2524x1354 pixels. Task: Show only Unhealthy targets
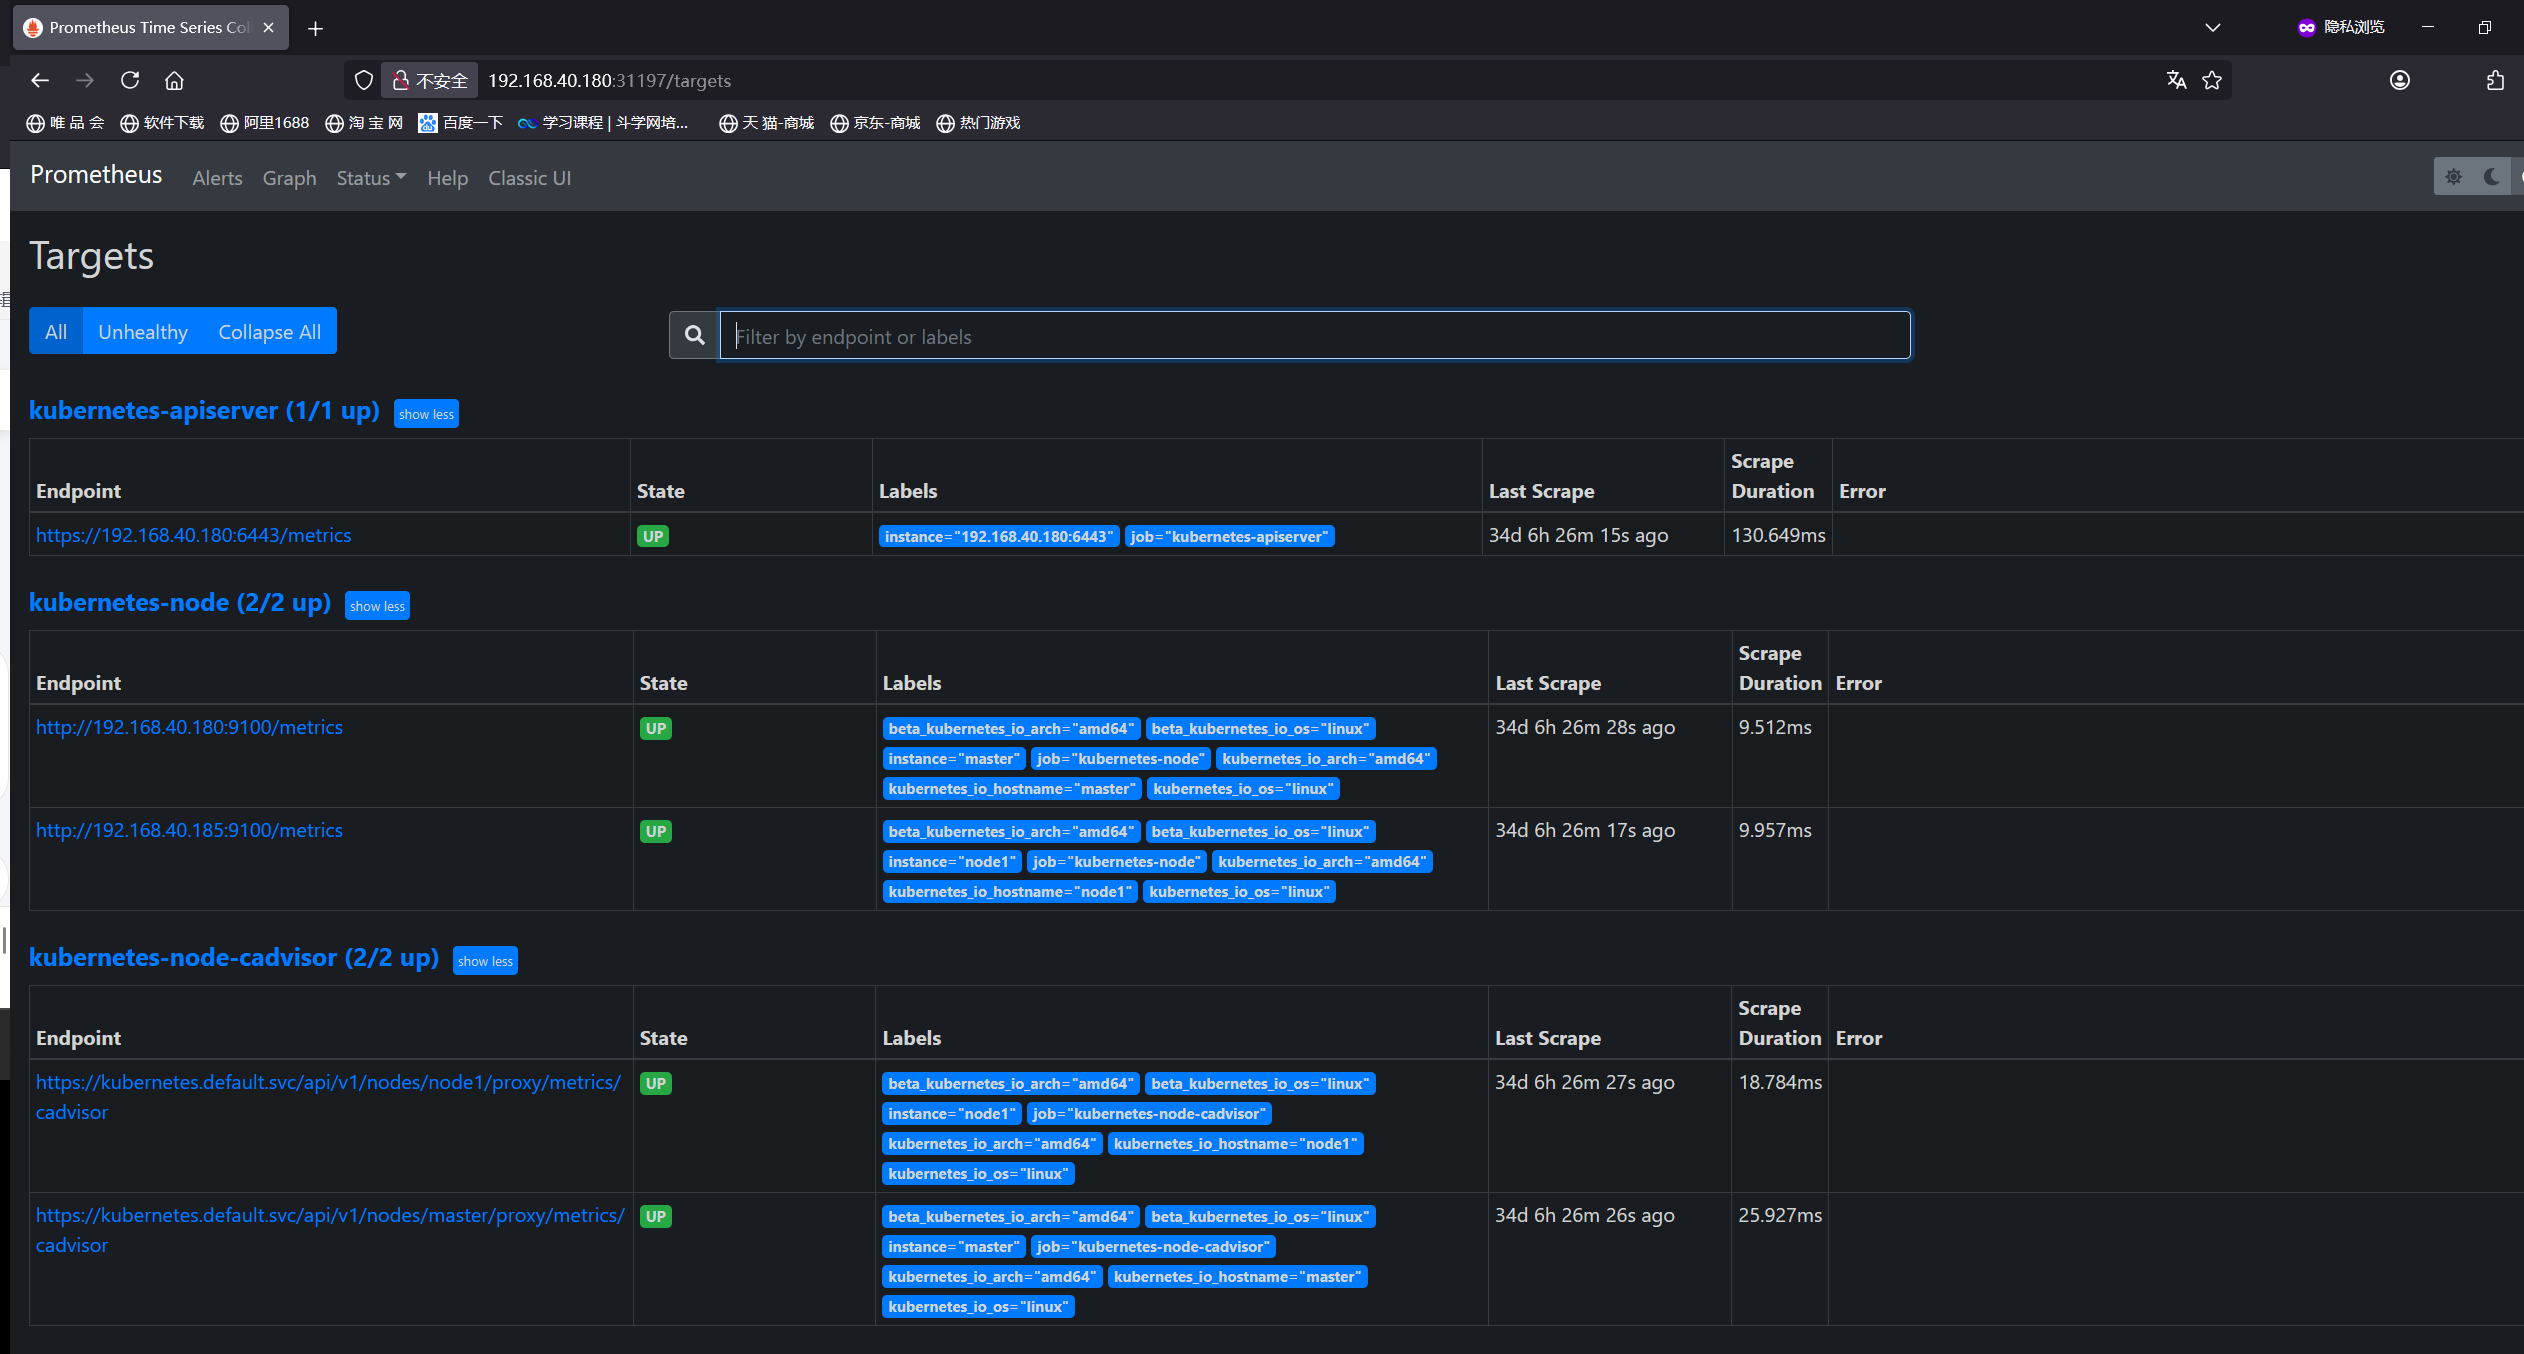point(143,332)
